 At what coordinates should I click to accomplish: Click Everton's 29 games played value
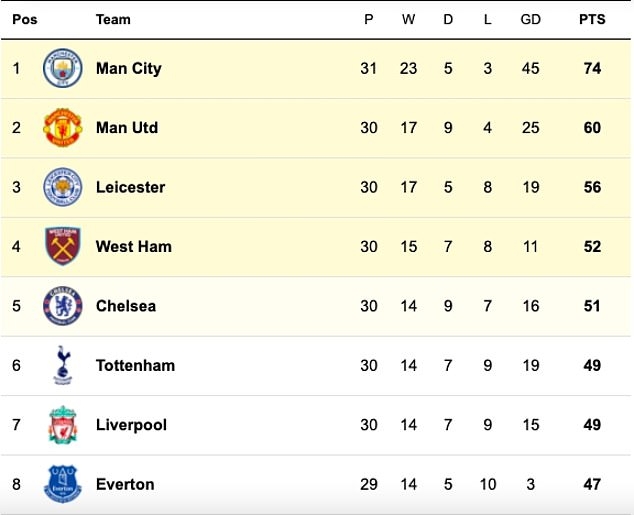tap(369, 484)
